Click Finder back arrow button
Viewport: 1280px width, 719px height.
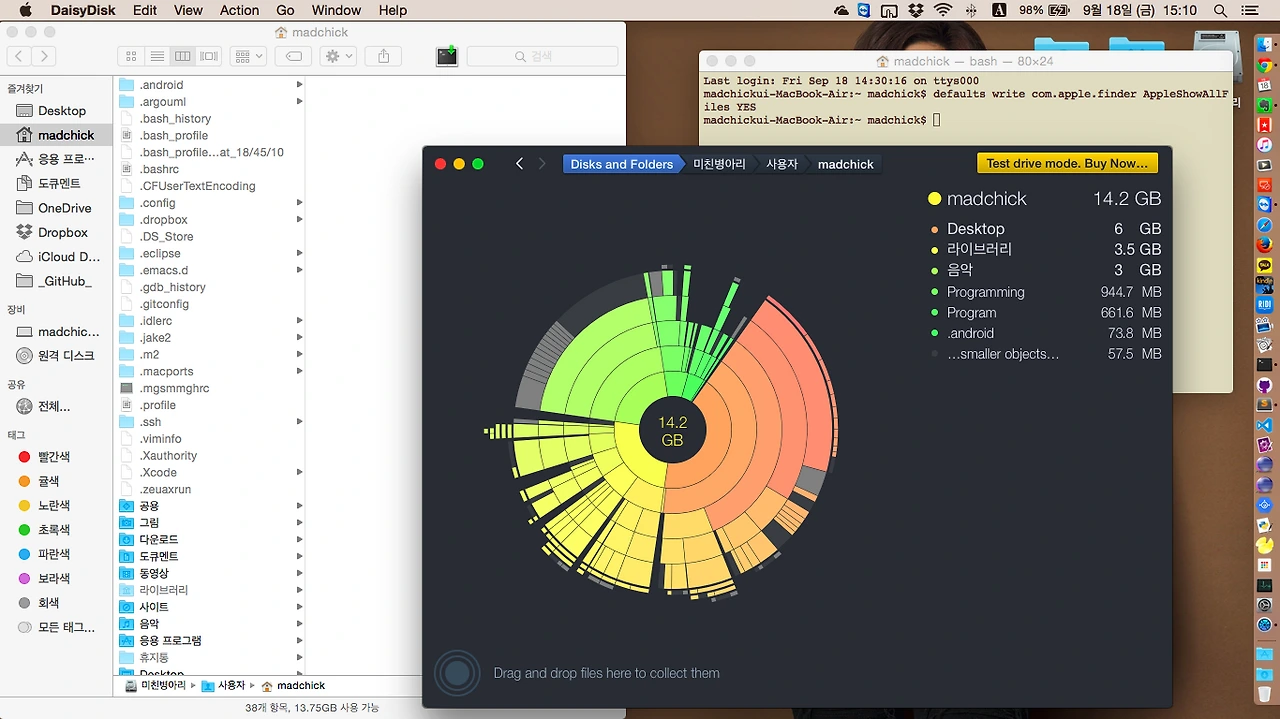pos(19,57)
